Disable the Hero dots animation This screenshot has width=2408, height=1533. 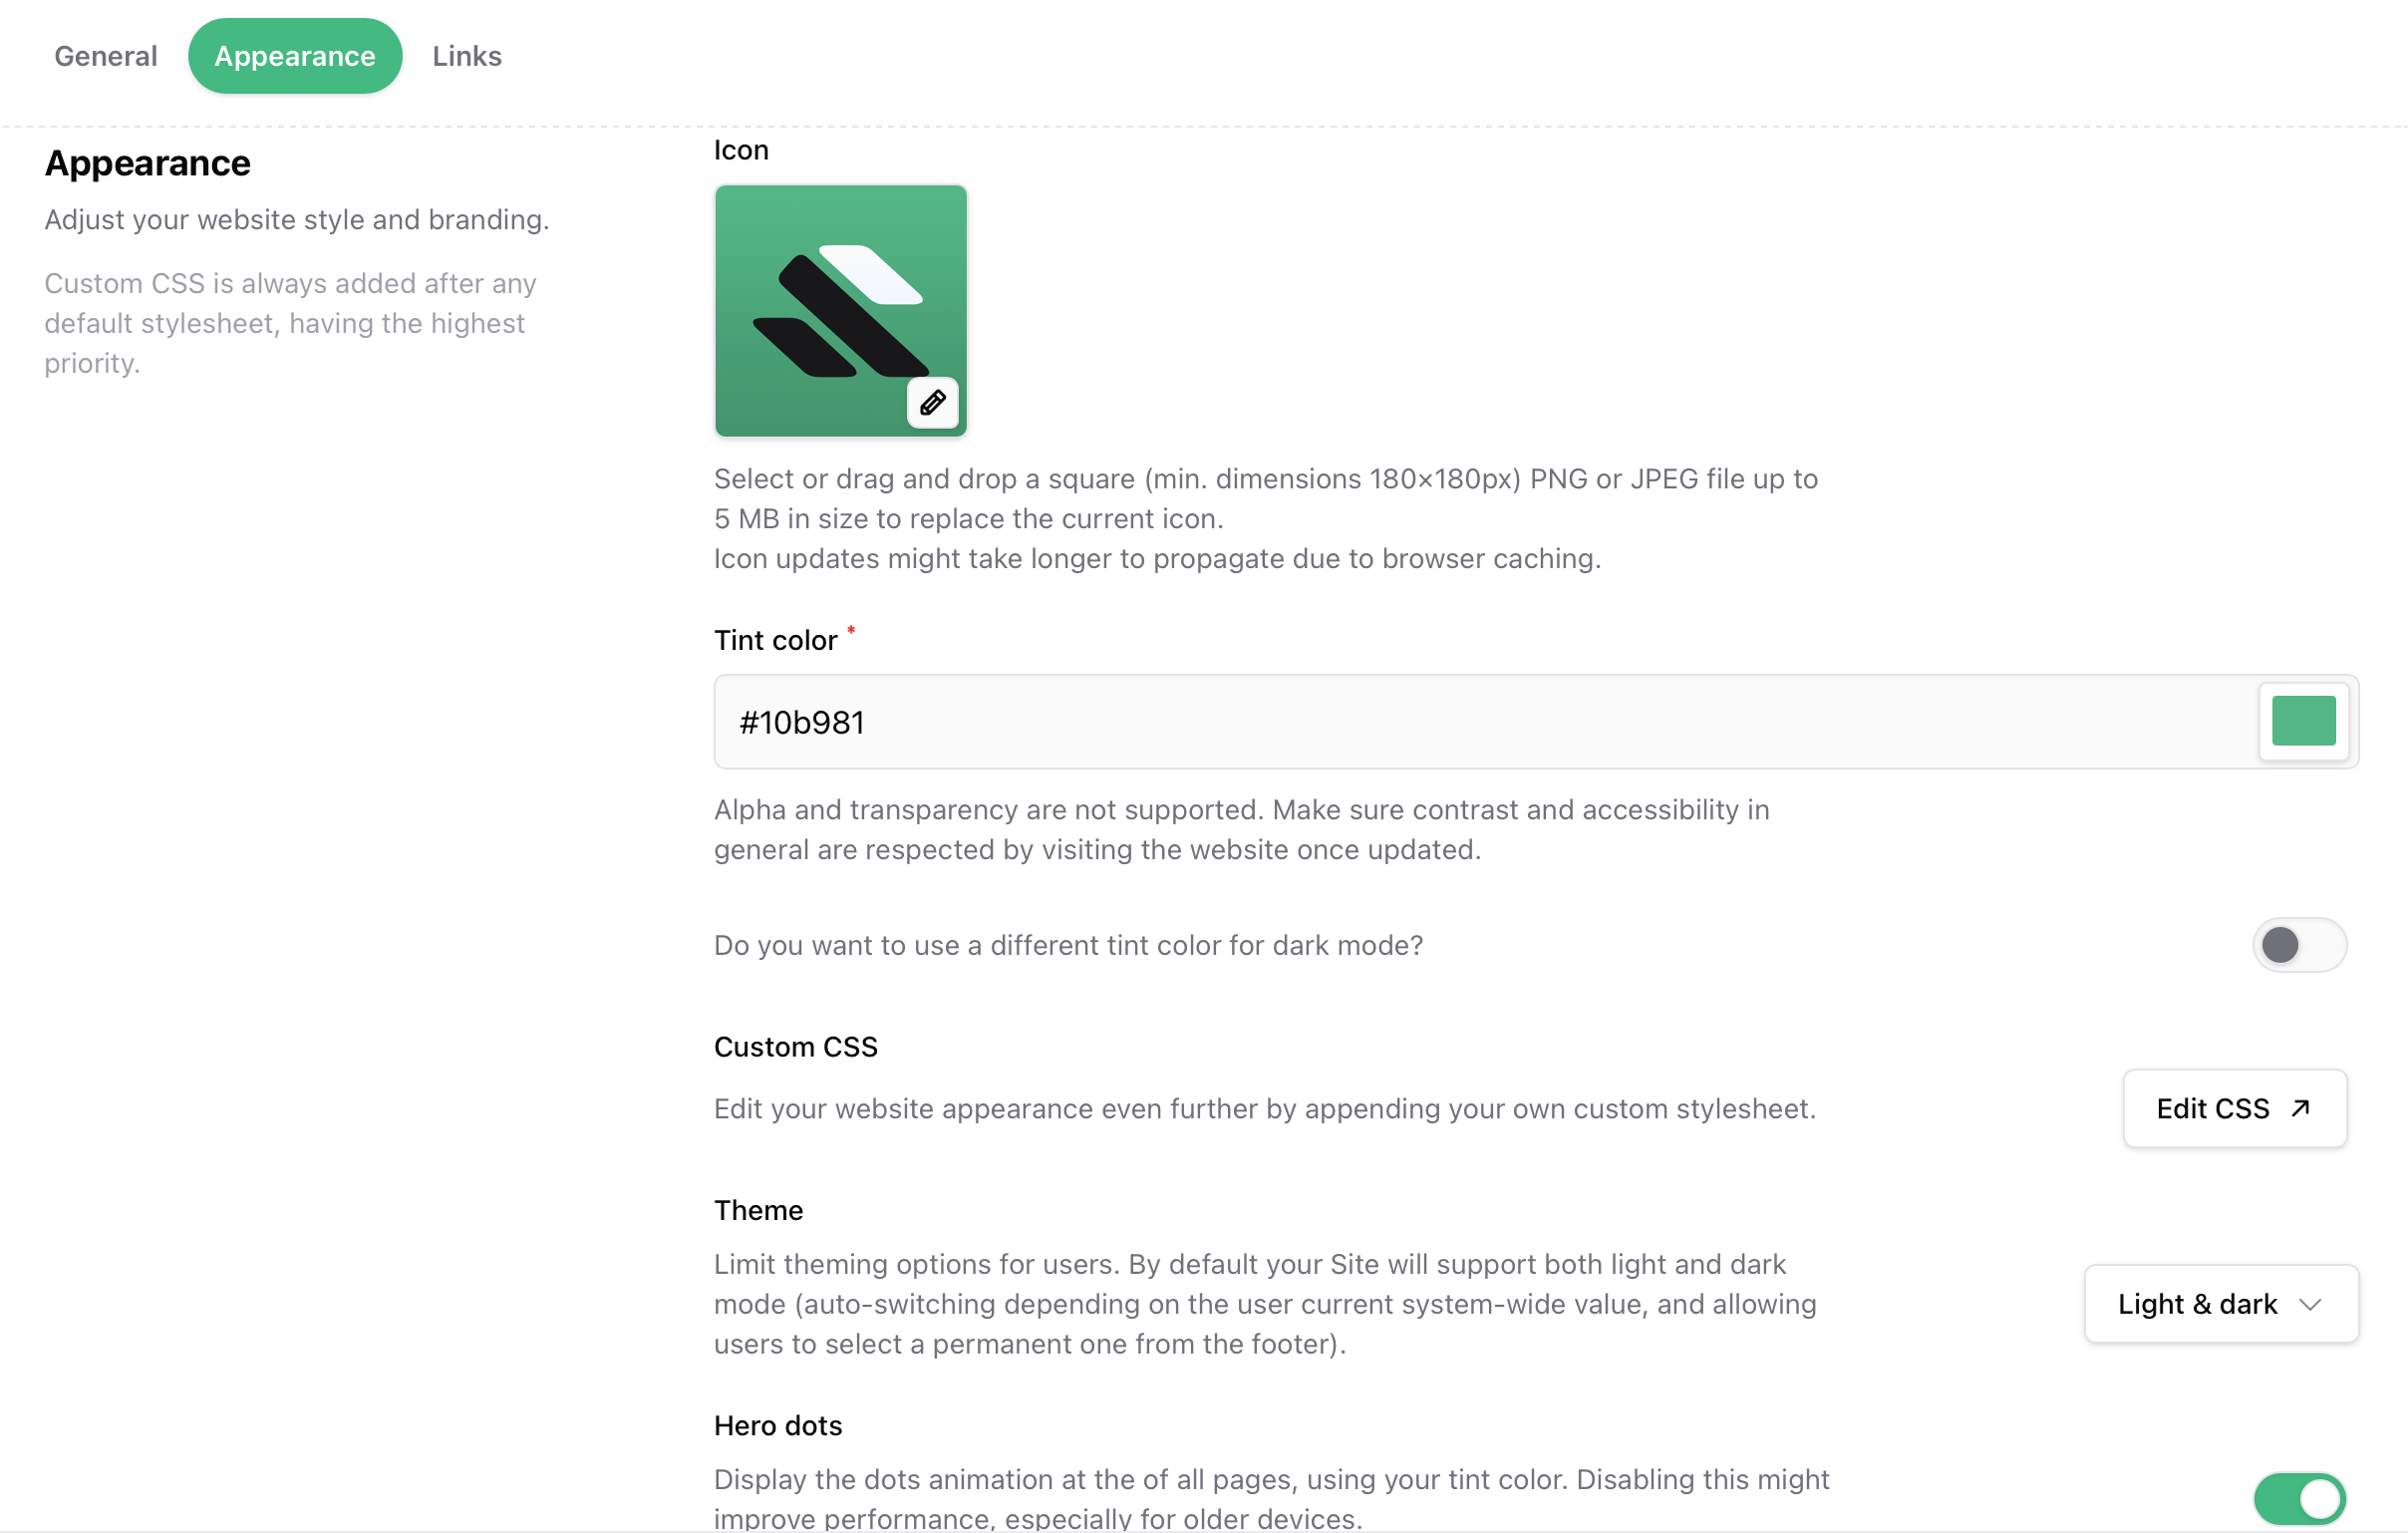(2300, 1498)
